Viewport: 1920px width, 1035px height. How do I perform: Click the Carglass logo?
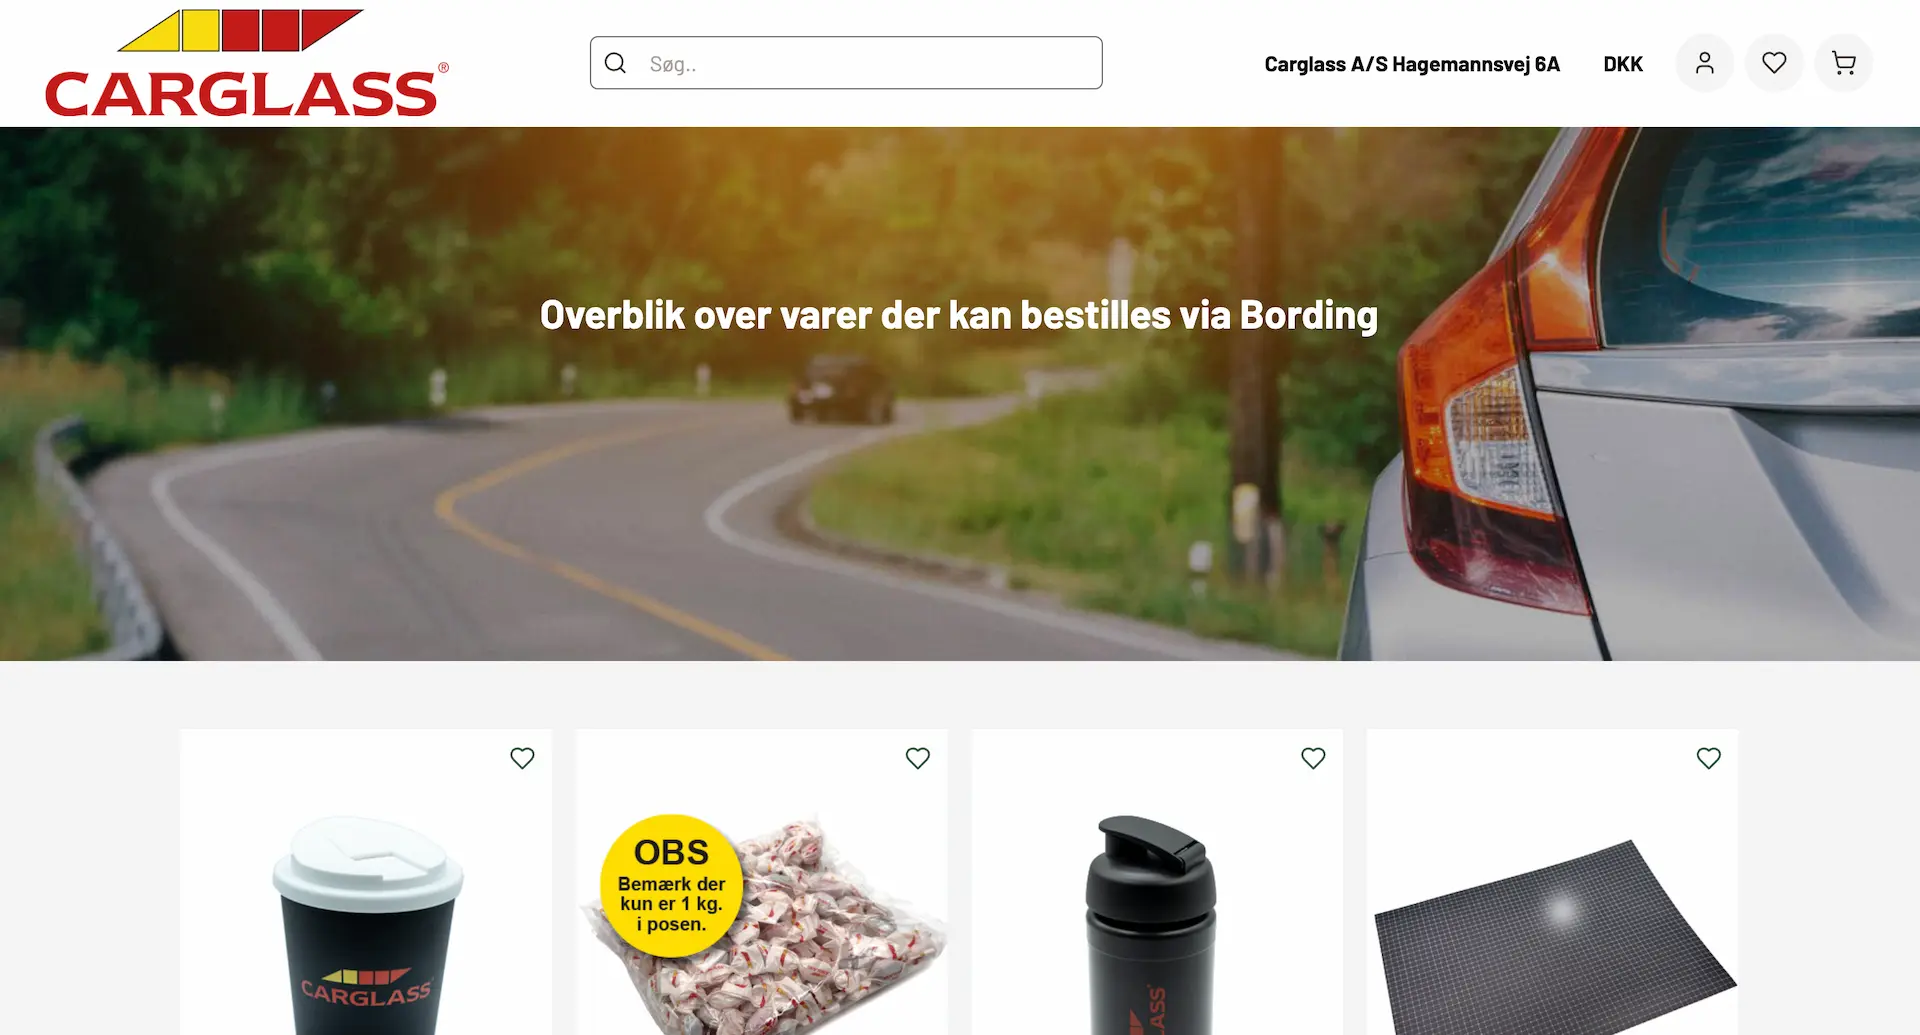coord(247,63)
